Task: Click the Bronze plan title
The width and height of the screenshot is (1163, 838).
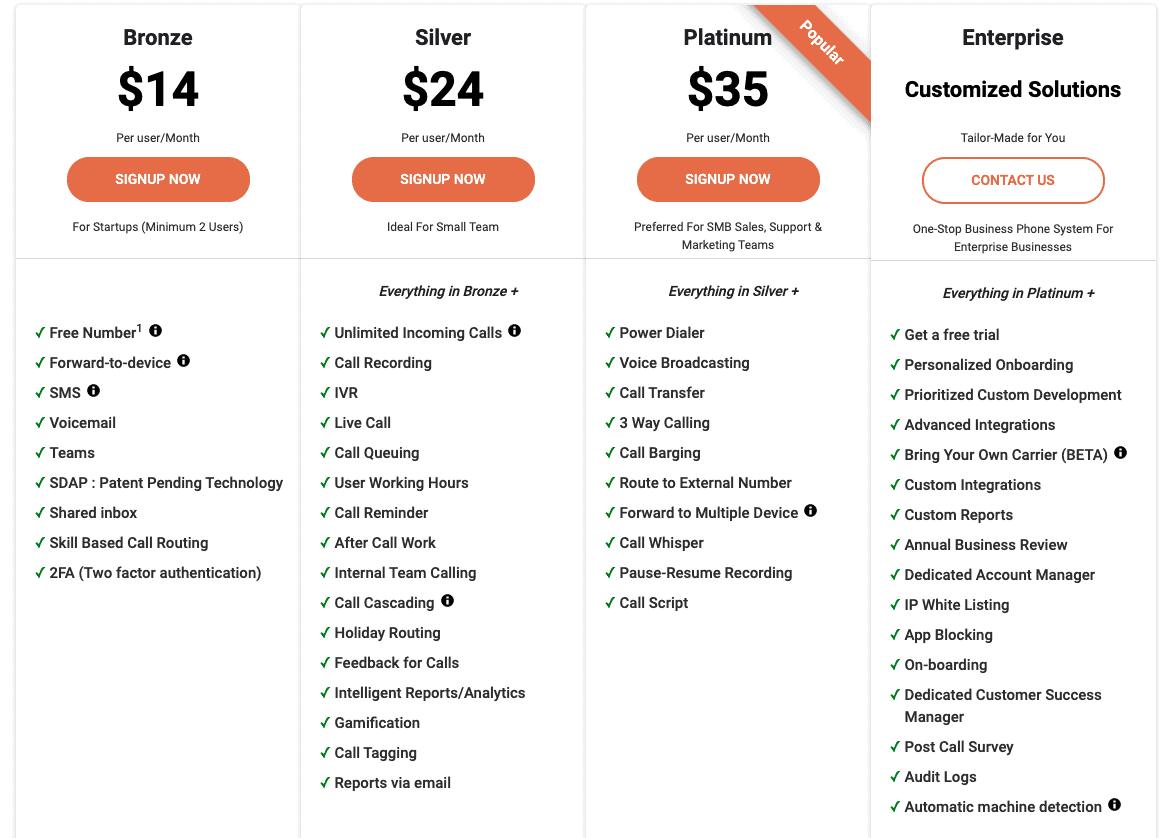Action: coord(157,37)
